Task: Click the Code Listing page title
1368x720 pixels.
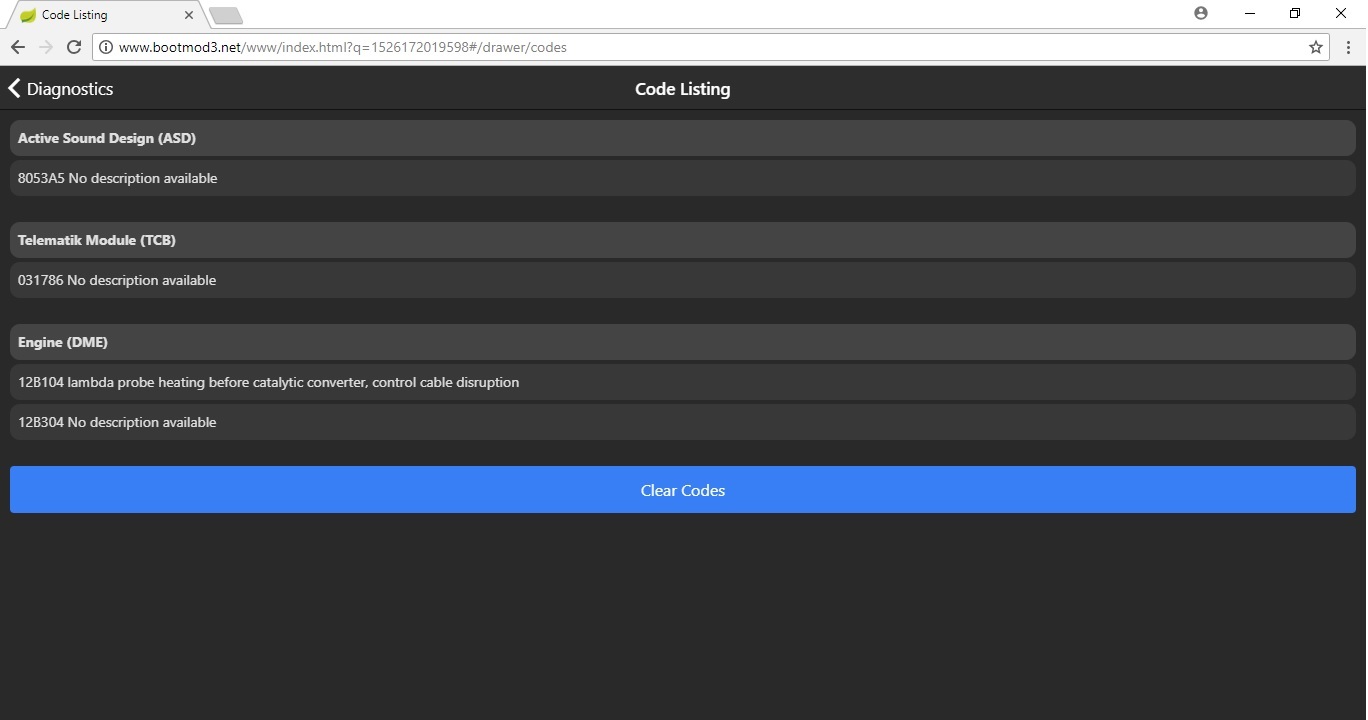Action: (x=683, y=89)
